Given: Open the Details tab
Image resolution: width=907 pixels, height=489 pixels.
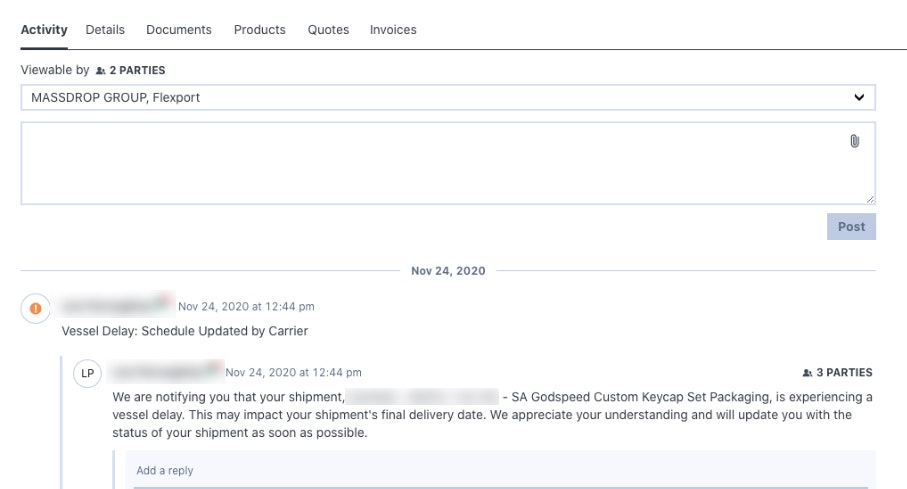Looking at the screenshot, I should click(x=105, y=30).
